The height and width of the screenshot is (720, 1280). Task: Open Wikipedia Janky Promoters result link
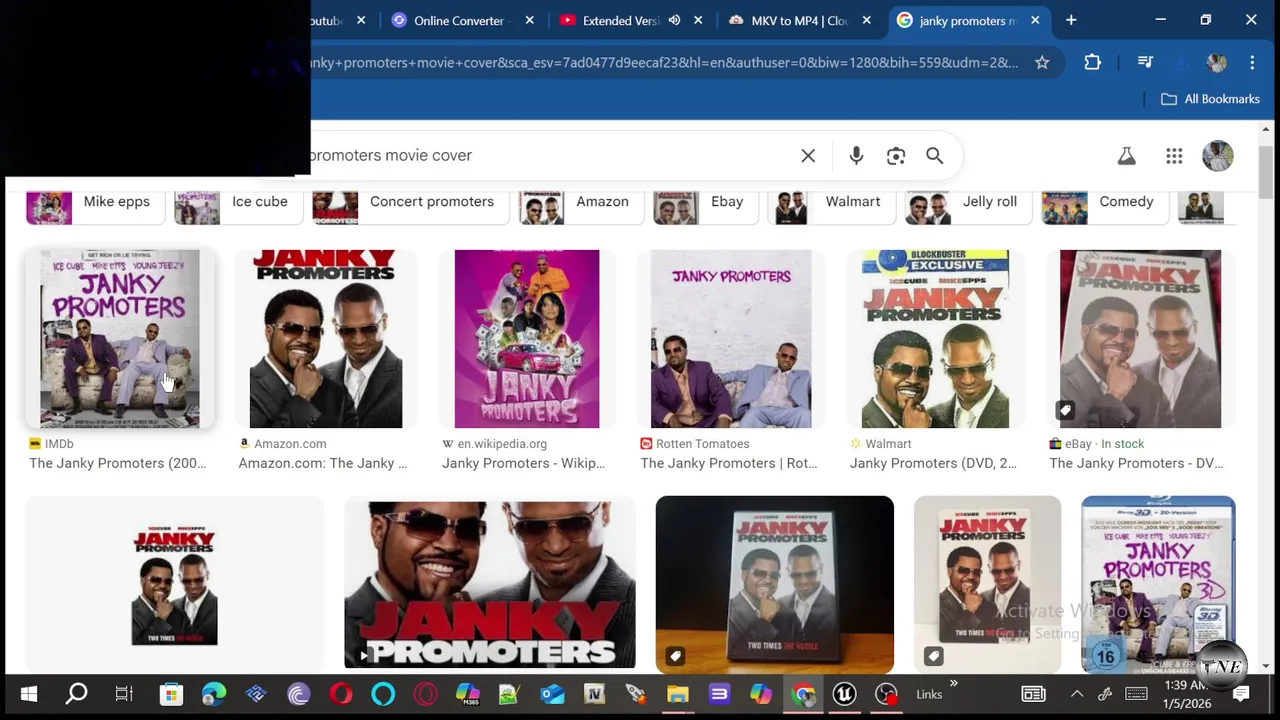point(523,463)
